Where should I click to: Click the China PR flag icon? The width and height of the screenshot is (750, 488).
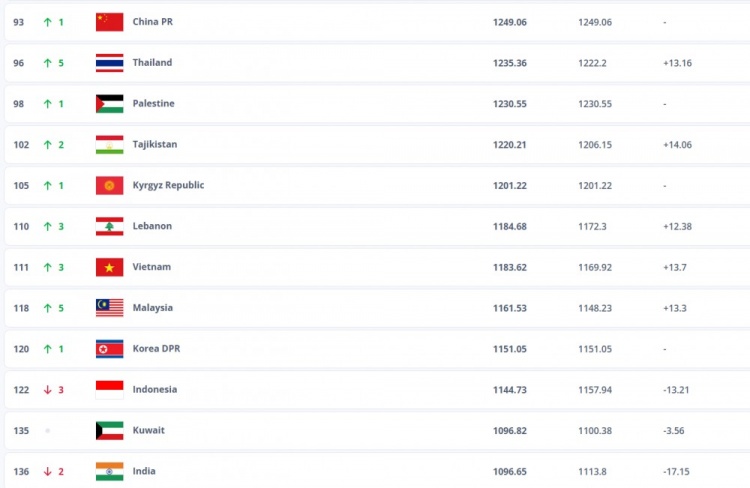pos(109,22)
